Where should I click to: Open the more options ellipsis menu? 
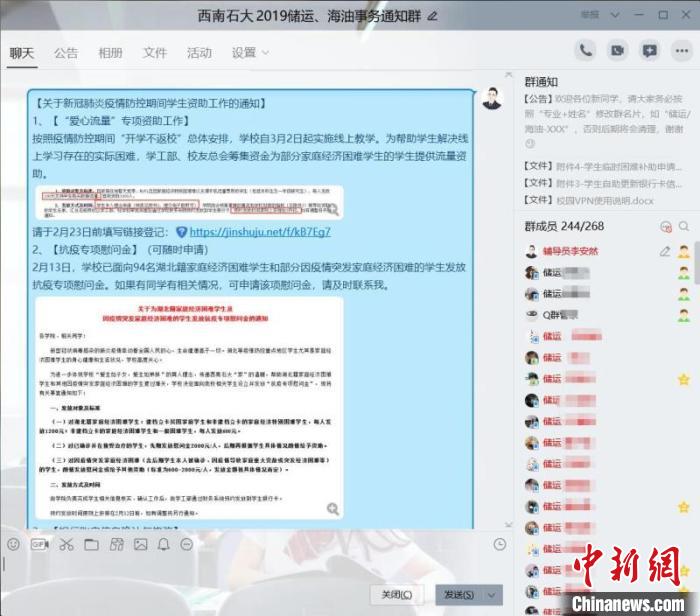coord(682,50)
